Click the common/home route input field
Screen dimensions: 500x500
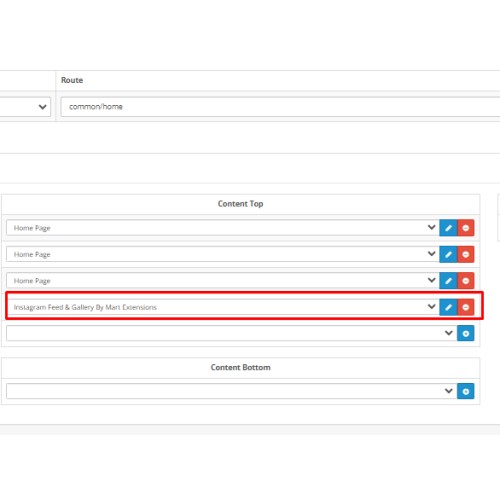(x=280, y=107)
